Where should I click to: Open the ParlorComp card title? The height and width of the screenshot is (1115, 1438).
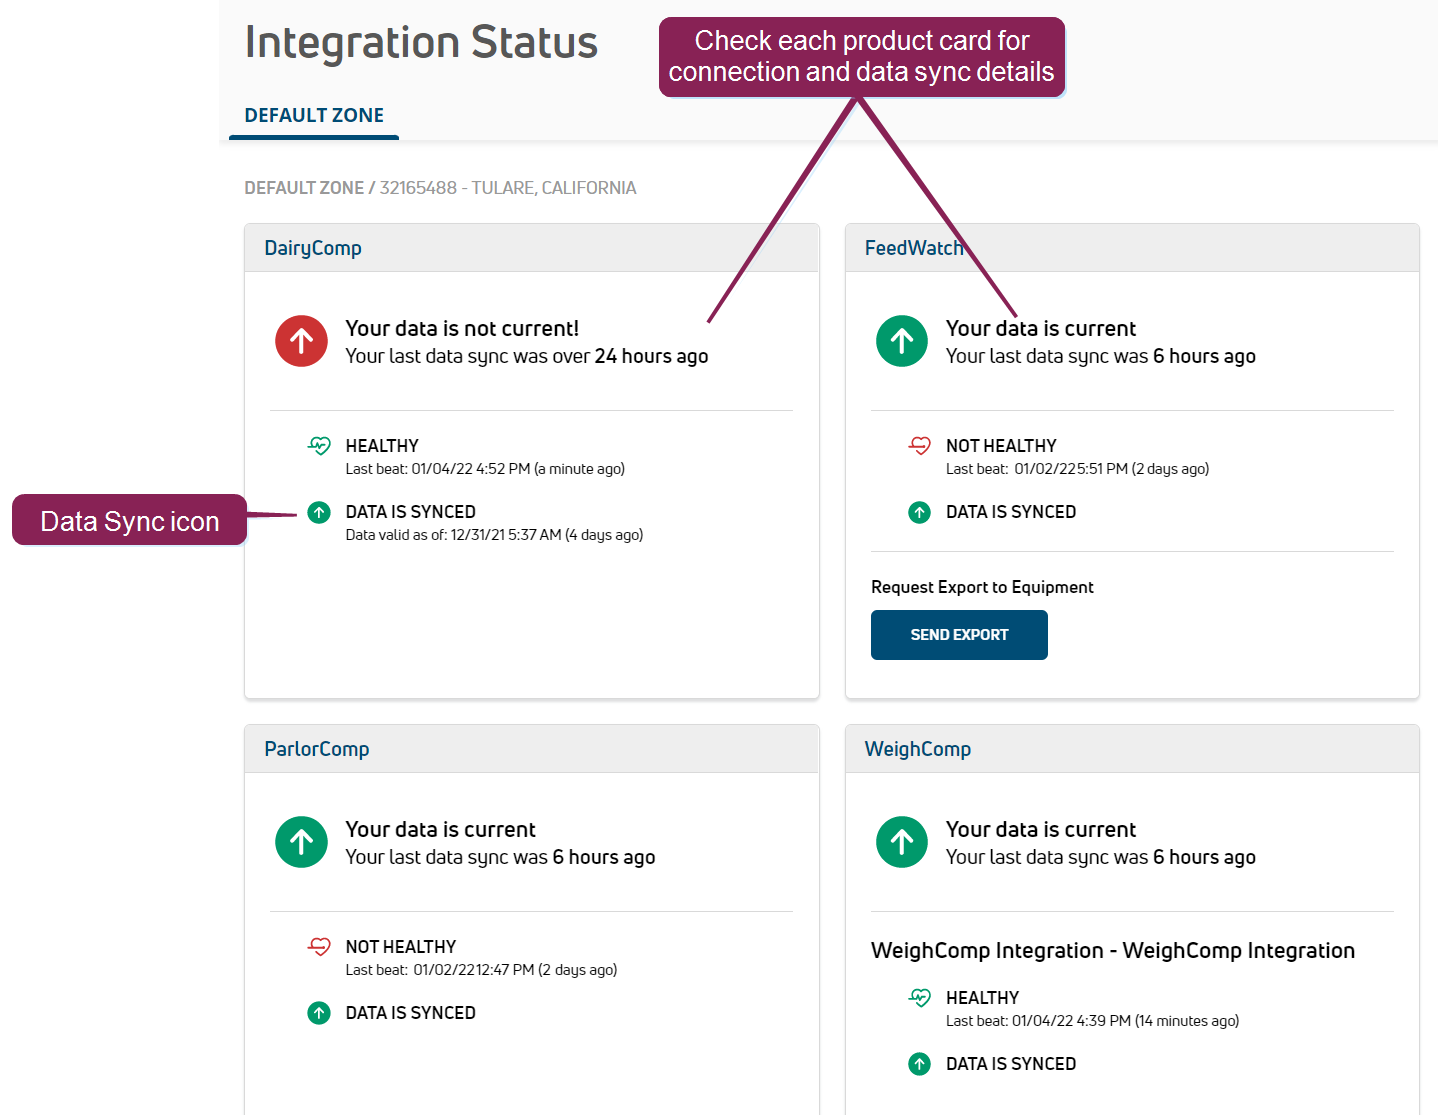(317, 749)
